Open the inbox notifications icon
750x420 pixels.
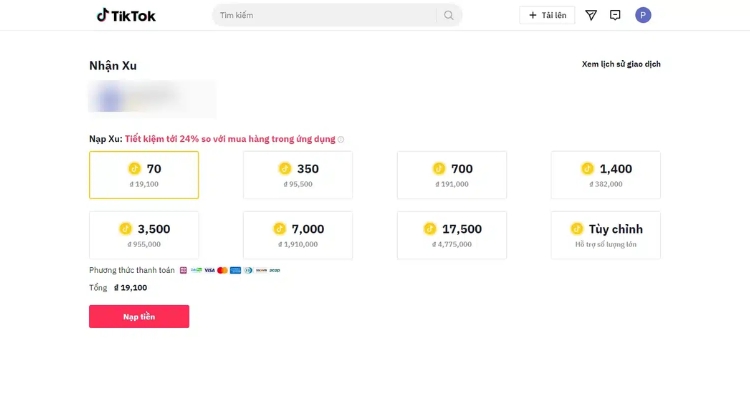(615, 15)
